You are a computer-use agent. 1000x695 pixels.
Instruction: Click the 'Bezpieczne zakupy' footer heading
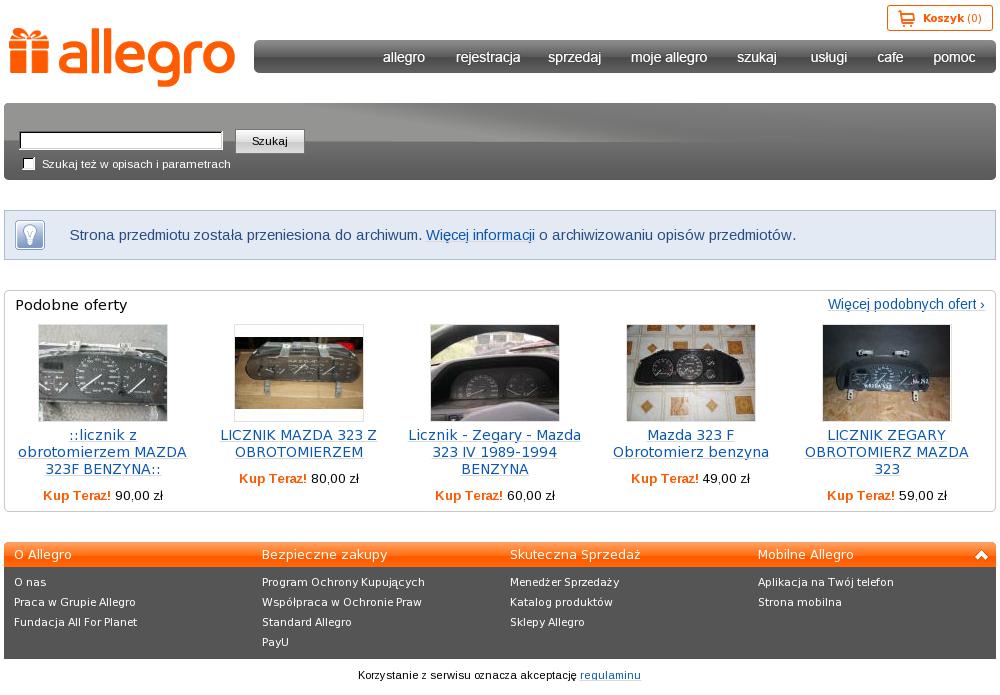coord(325,555)
